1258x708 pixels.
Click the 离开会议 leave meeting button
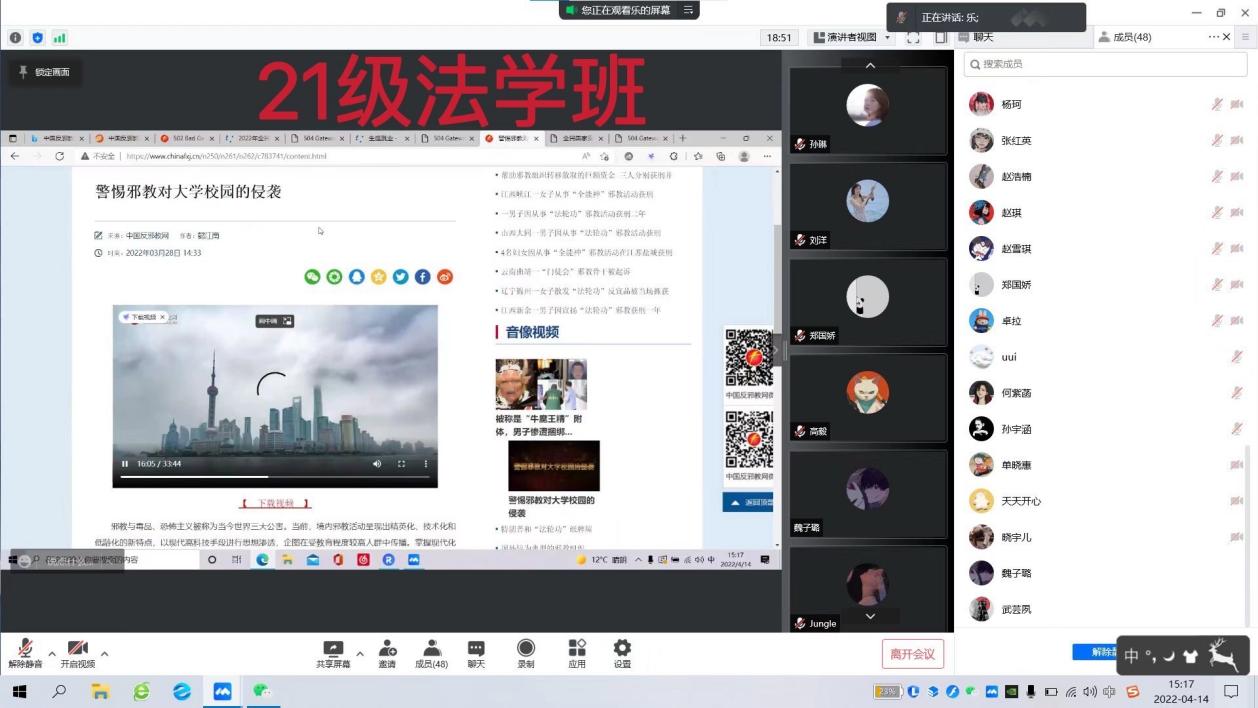(912, 654)
